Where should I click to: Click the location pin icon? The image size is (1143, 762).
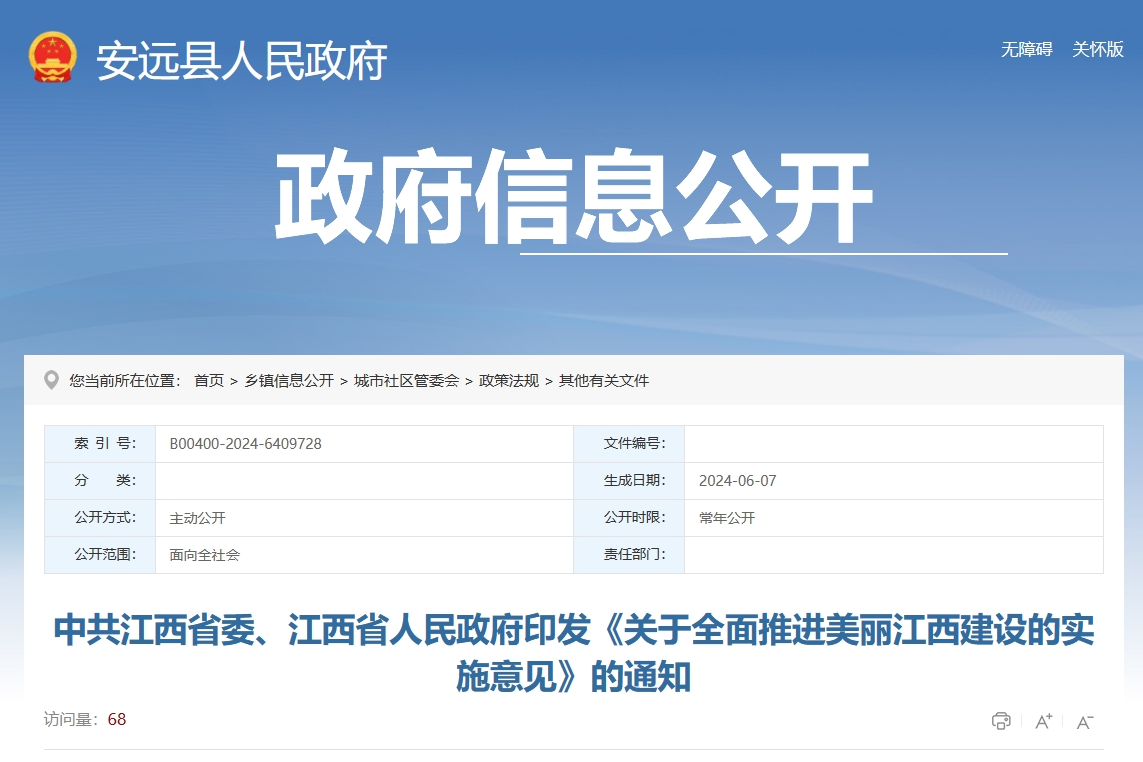52,380
